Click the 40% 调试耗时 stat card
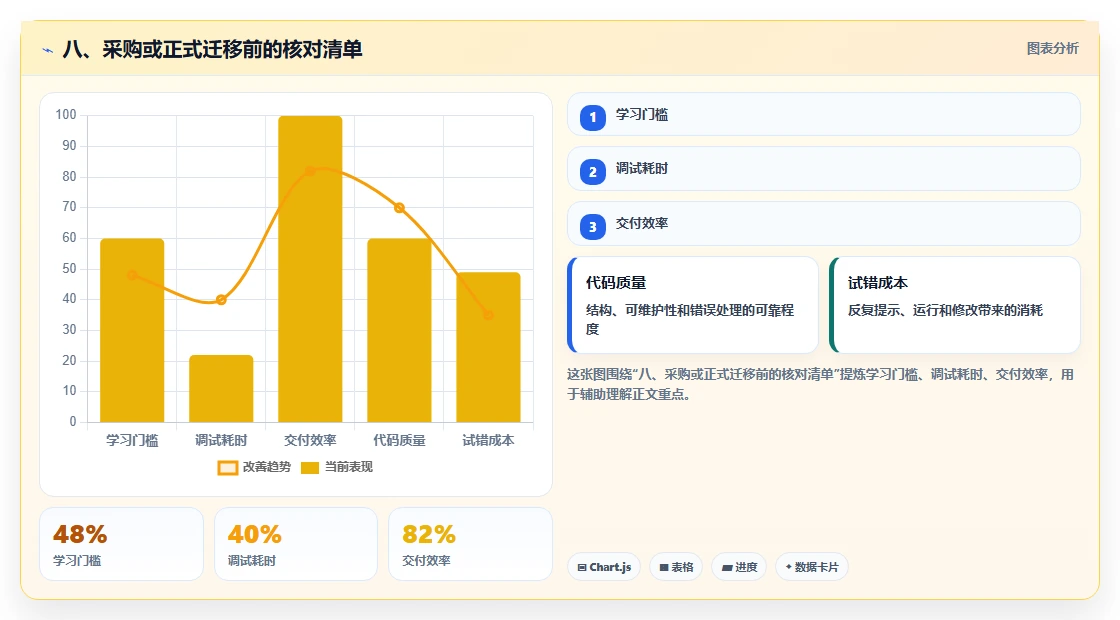 296,544
